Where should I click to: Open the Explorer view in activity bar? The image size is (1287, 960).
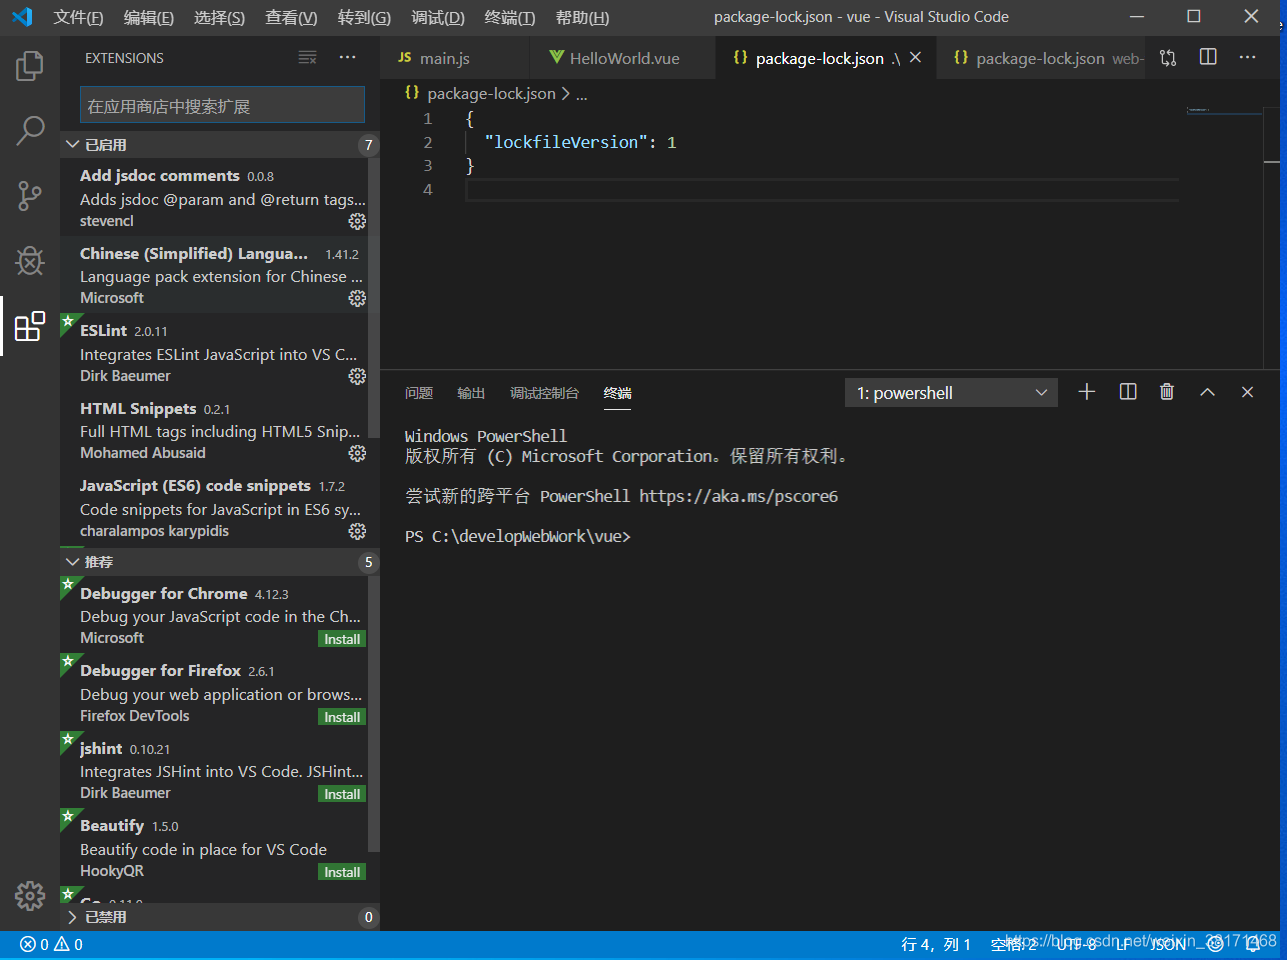30,66
